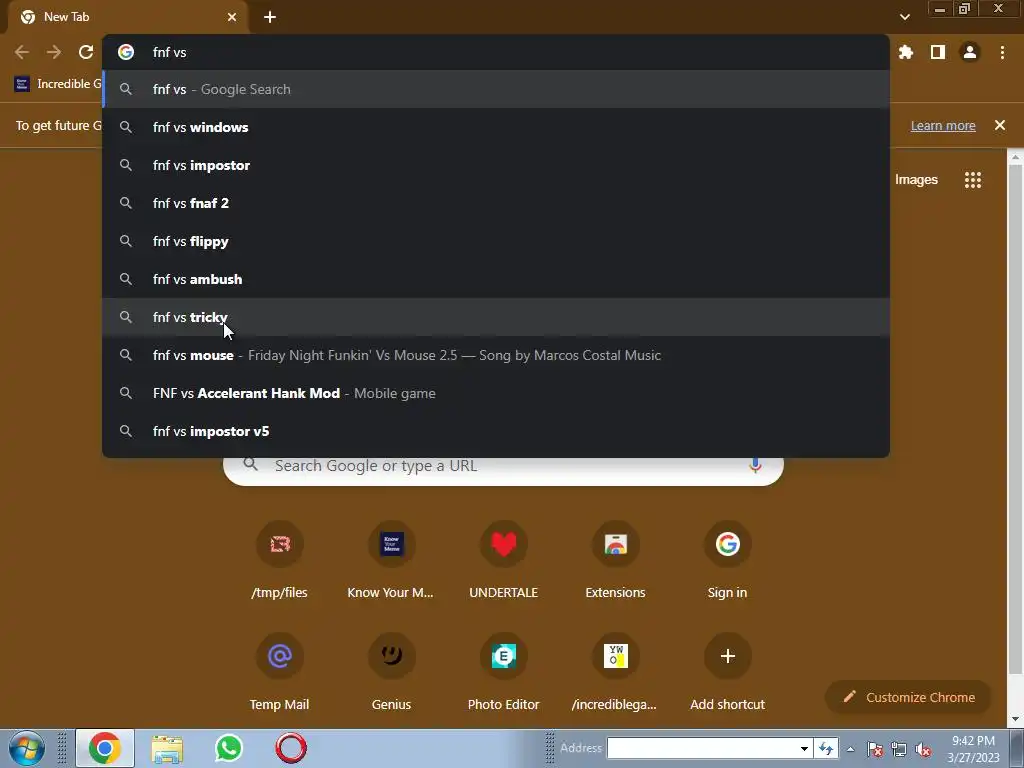Choose the "fnf vs tricky" suggestion
The width and height of the screenshot is (1024, 768).
point(496,317)
